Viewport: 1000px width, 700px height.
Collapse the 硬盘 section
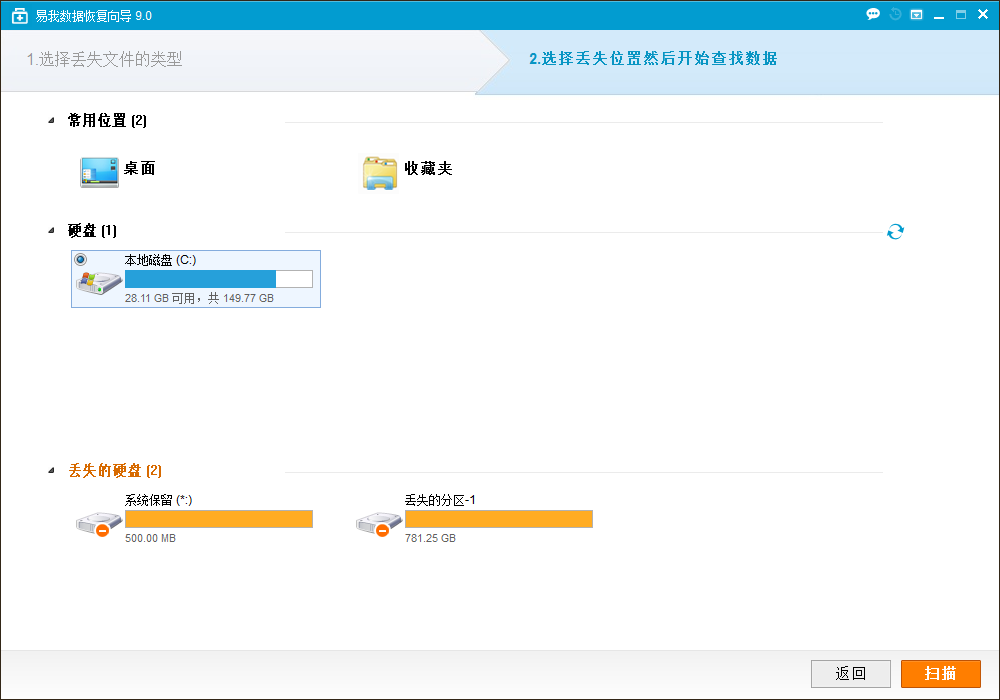tap(52, 231)
